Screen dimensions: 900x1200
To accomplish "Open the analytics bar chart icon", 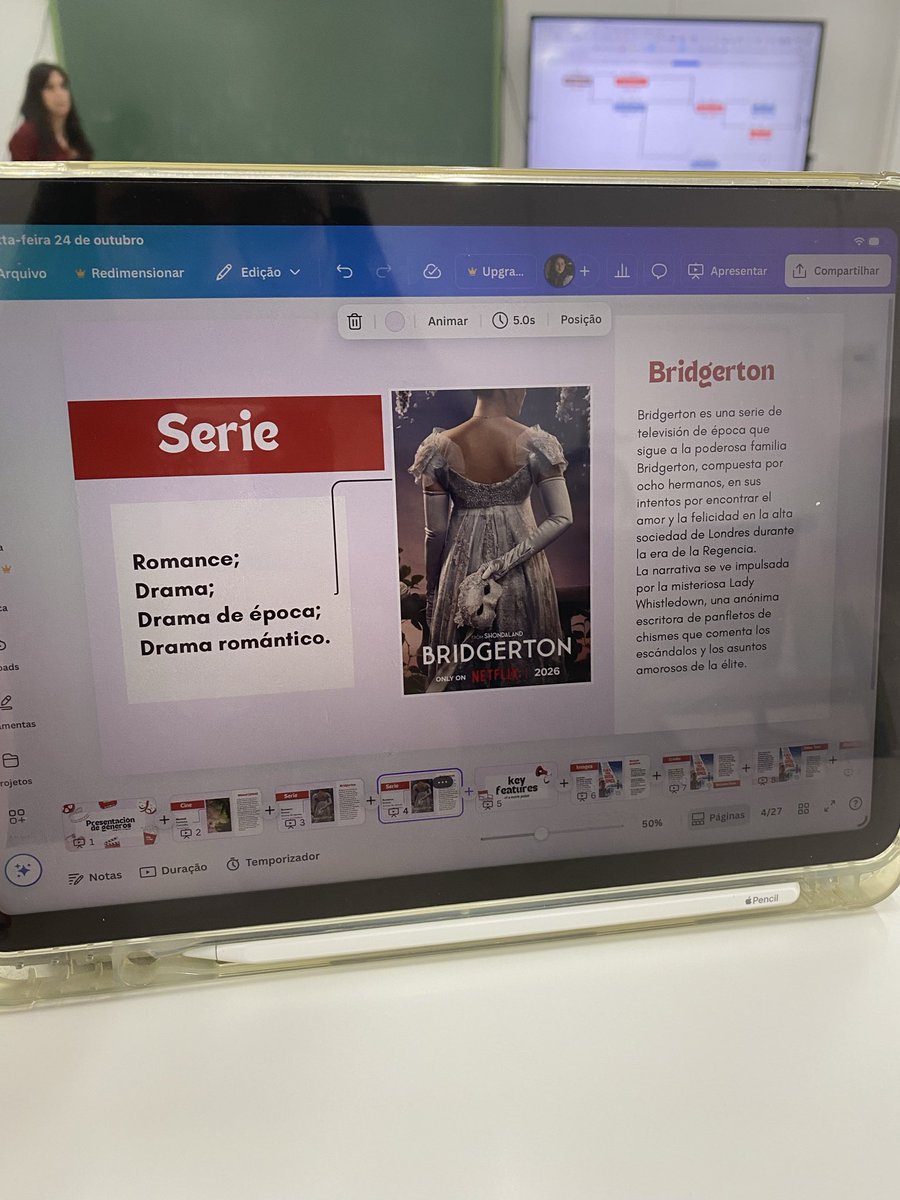I will pyautogui.click(x=622, y=271).
